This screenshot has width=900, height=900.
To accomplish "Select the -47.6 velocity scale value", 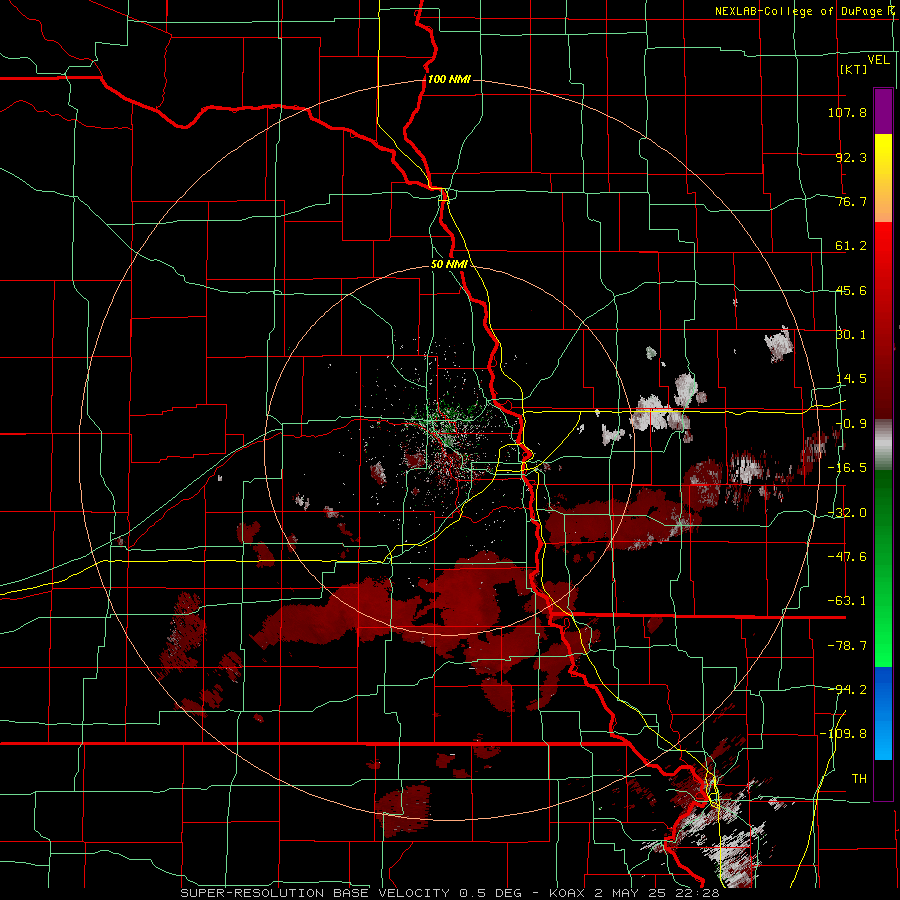I will tap(847, 557).
